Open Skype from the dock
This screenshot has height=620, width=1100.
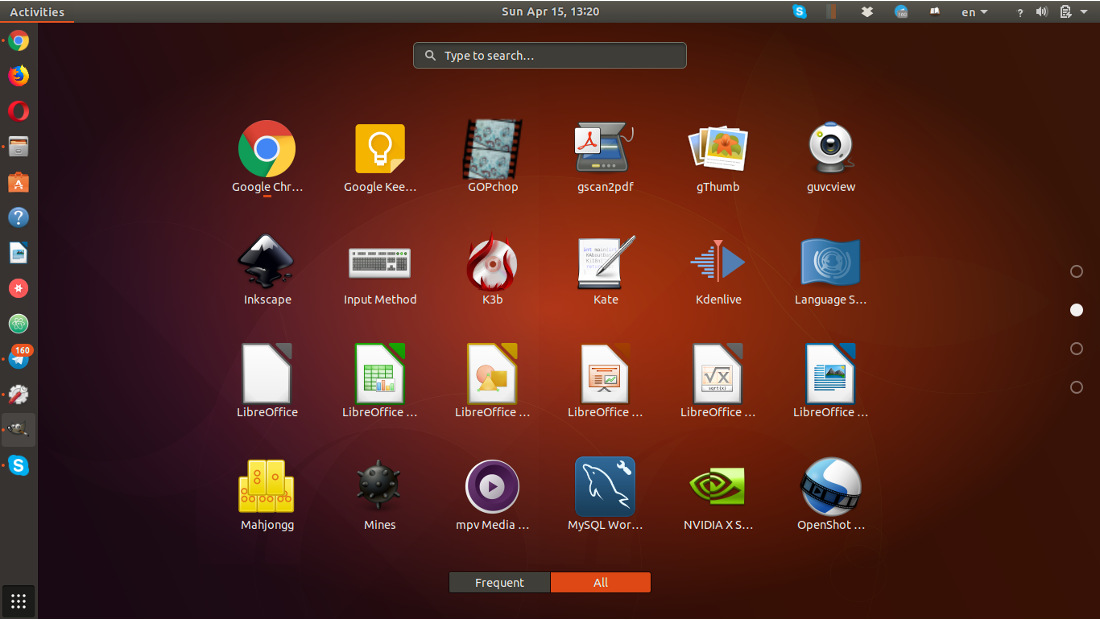18,466
